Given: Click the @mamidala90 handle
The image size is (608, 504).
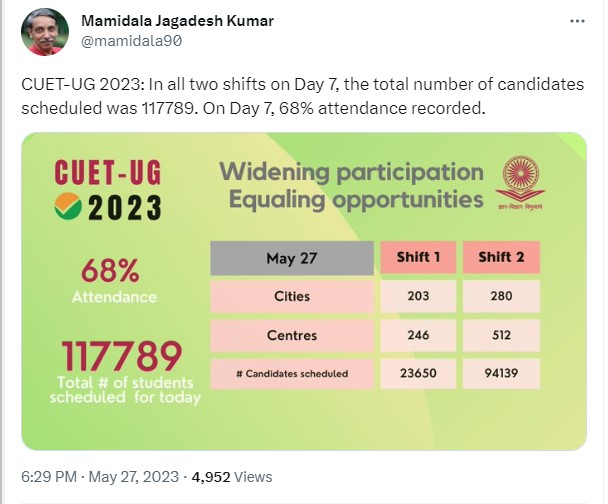Looking at the screenshot, I should click(130, 41).
